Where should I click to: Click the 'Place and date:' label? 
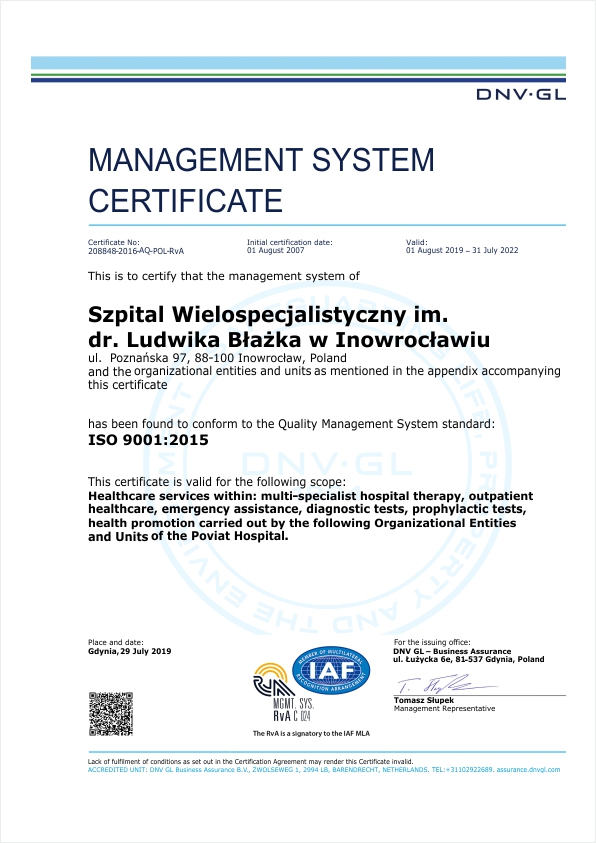[116, 642]
